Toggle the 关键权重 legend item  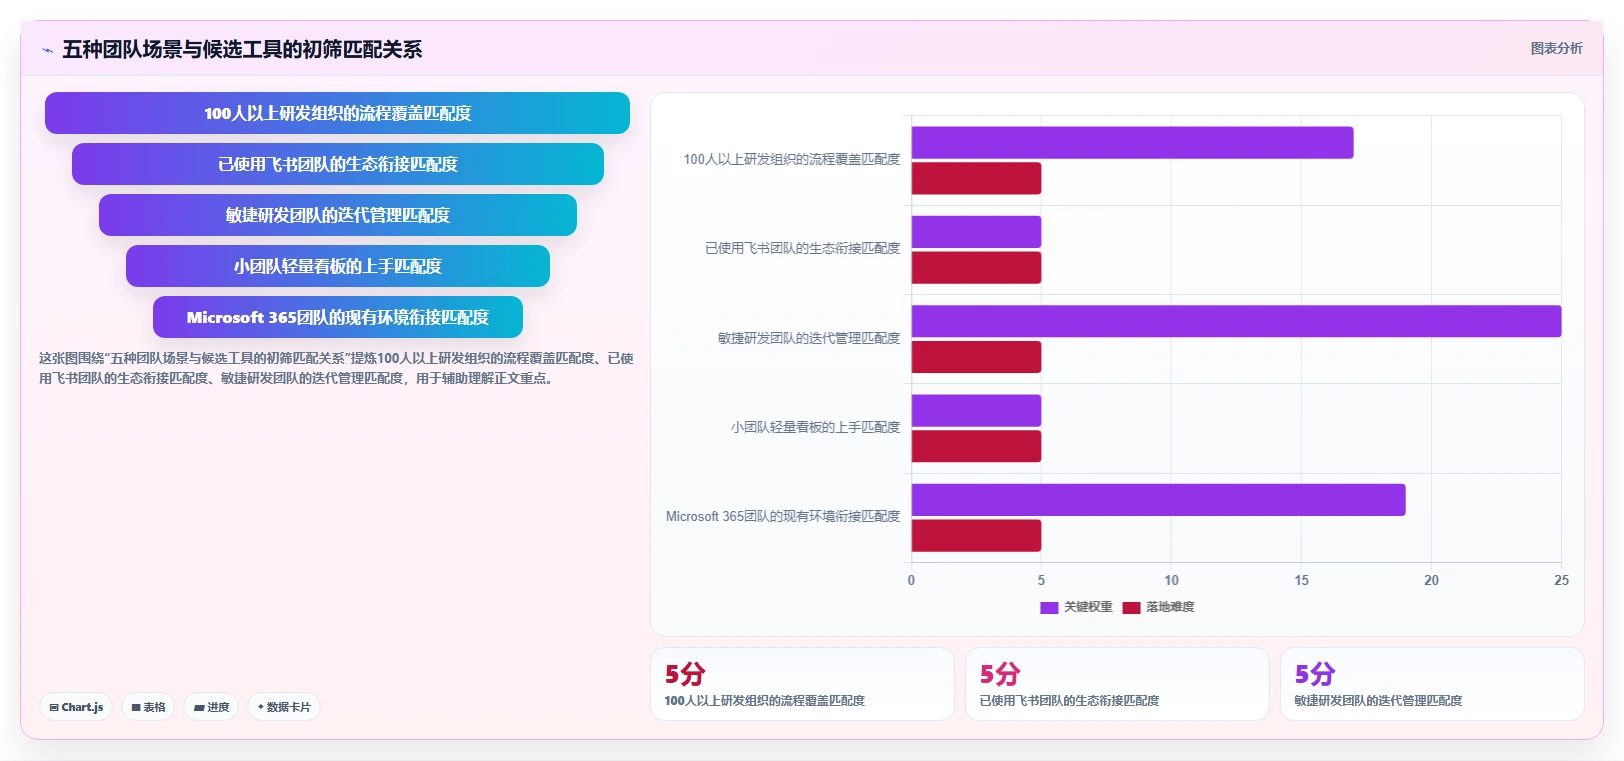point(1076,607)
